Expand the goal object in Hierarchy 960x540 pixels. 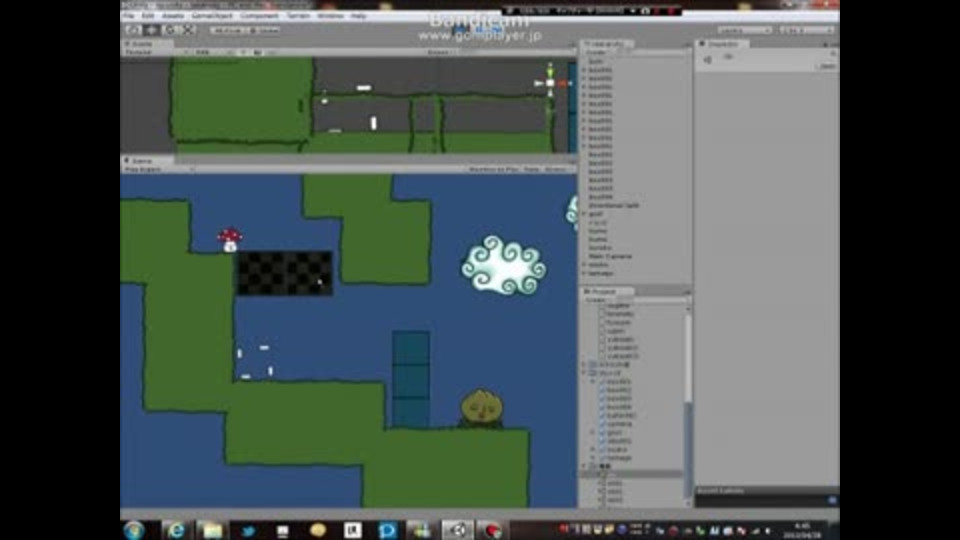coord(585,214)
